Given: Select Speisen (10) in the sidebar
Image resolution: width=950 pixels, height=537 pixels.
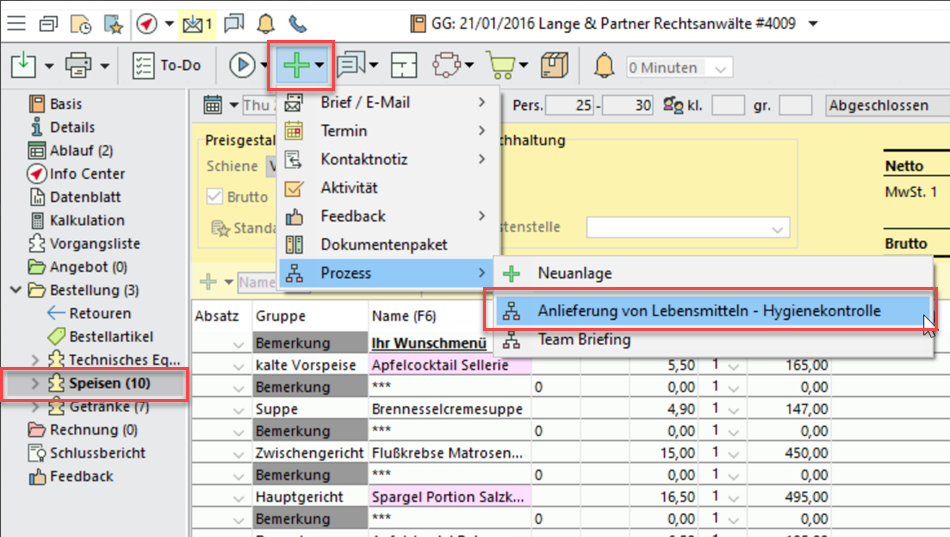Looking at the screenshot, I should point(109,383).
